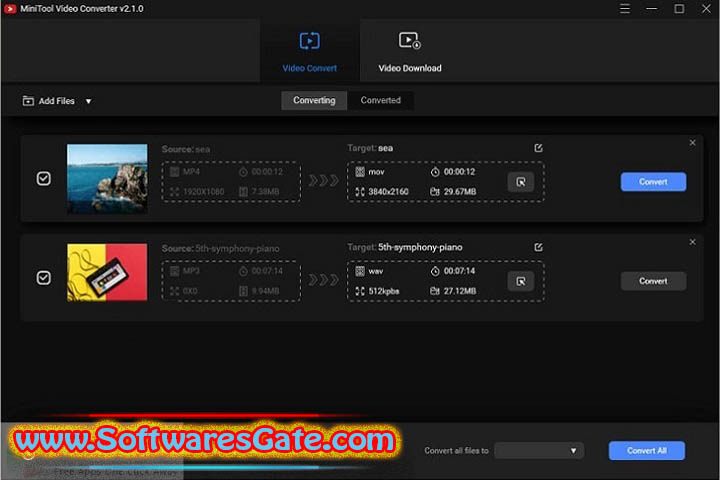Image resolution: width=720 pixels, height=480 pixels.
Task: Click the 512kpbs bitrate value
Action: [383, 291]
